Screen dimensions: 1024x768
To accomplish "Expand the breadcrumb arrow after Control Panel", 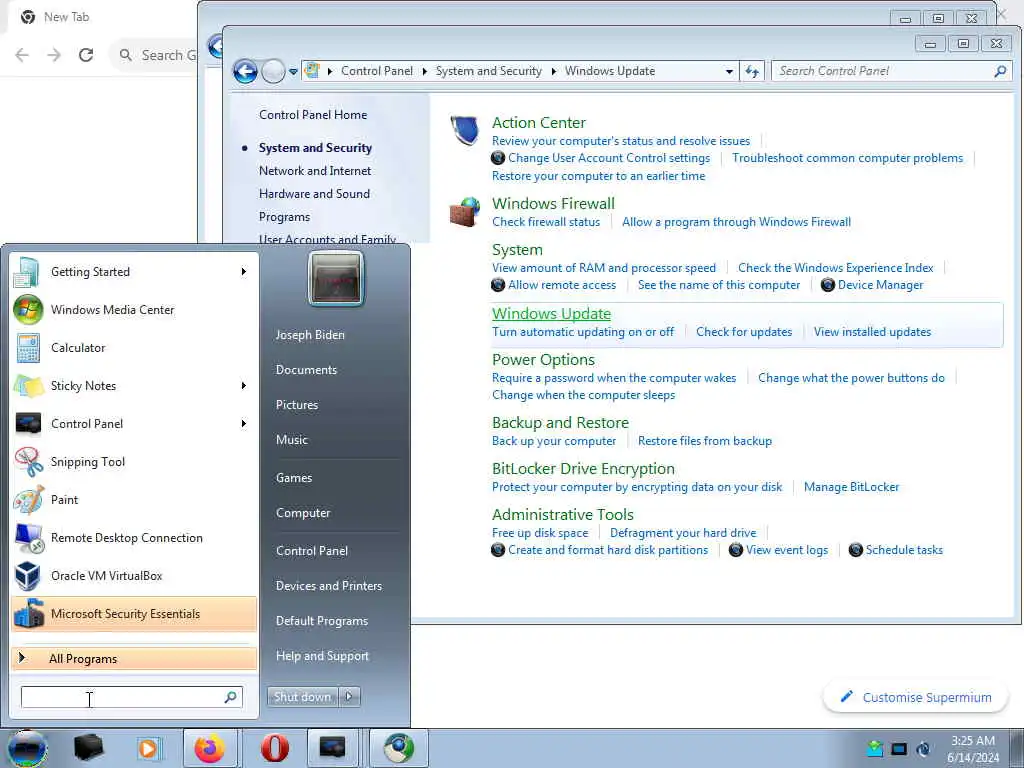I will click(x=424, y=71).
